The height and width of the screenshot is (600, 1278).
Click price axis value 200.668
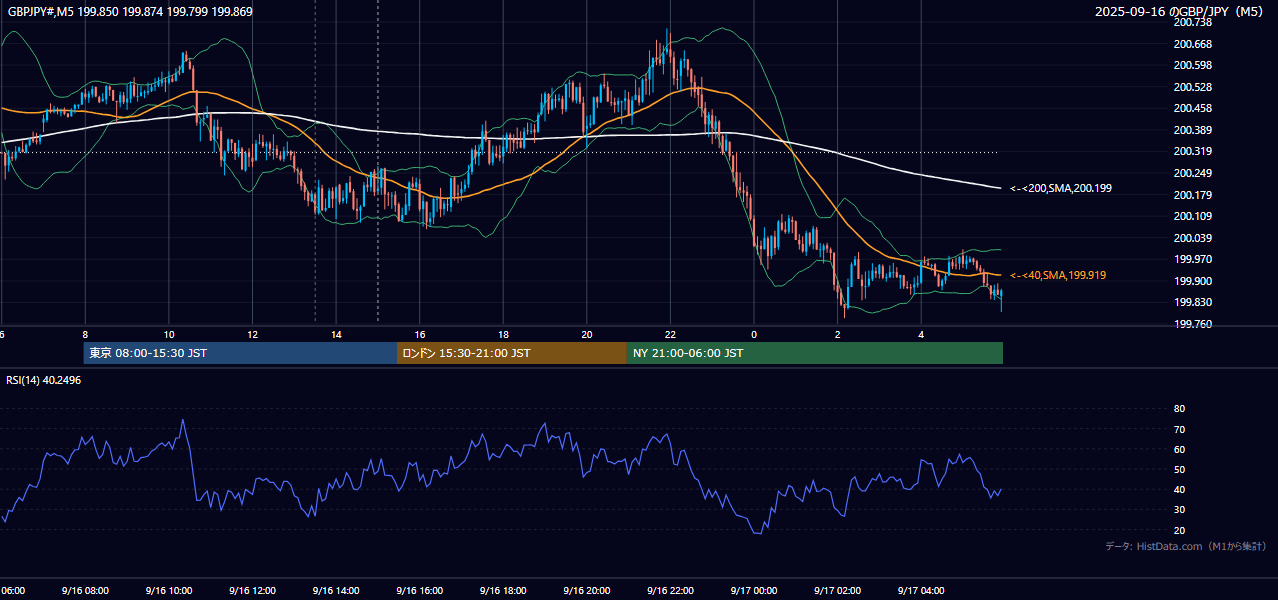point(1193,44)
